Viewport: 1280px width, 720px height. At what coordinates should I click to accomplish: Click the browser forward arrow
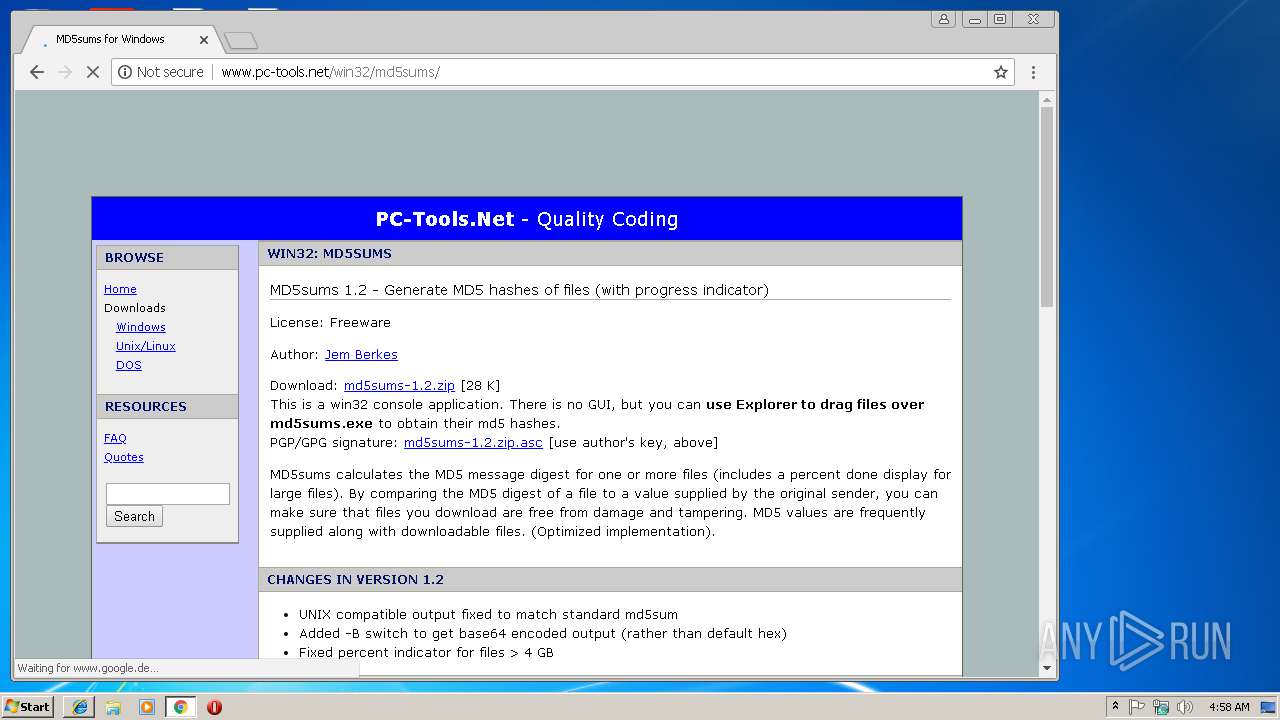click(65, 72)
